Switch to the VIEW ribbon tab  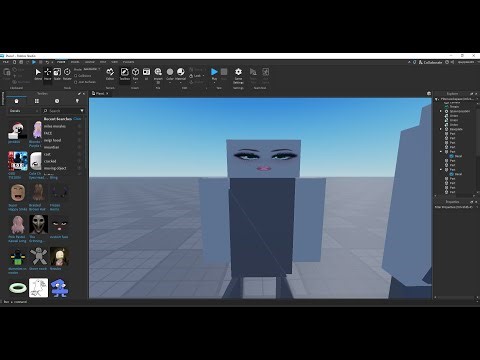(x=115, y=62)
